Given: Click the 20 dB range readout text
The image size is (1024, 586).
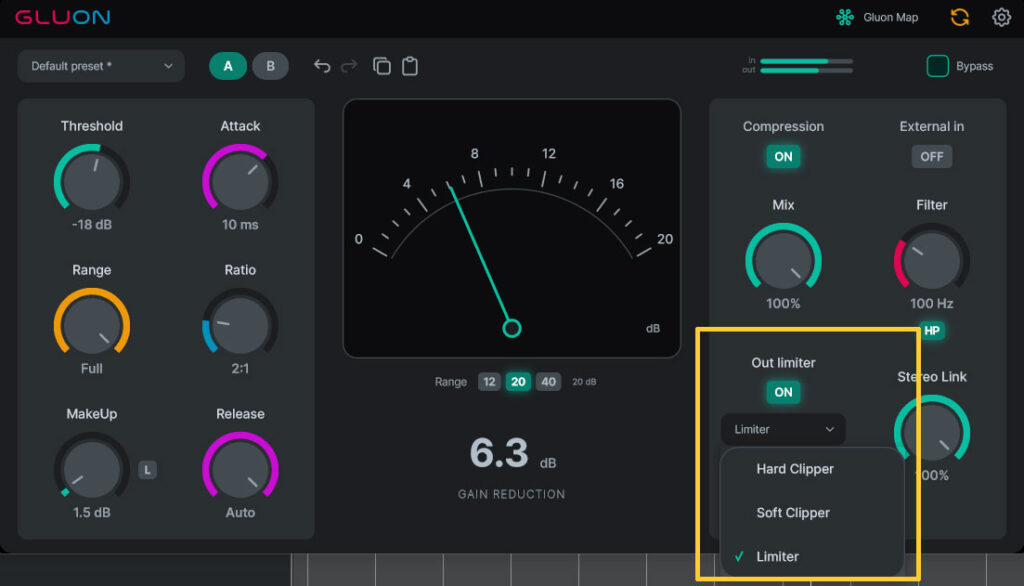Looking at the screenshot, I should pyautogui.click(x=584, y=382).
